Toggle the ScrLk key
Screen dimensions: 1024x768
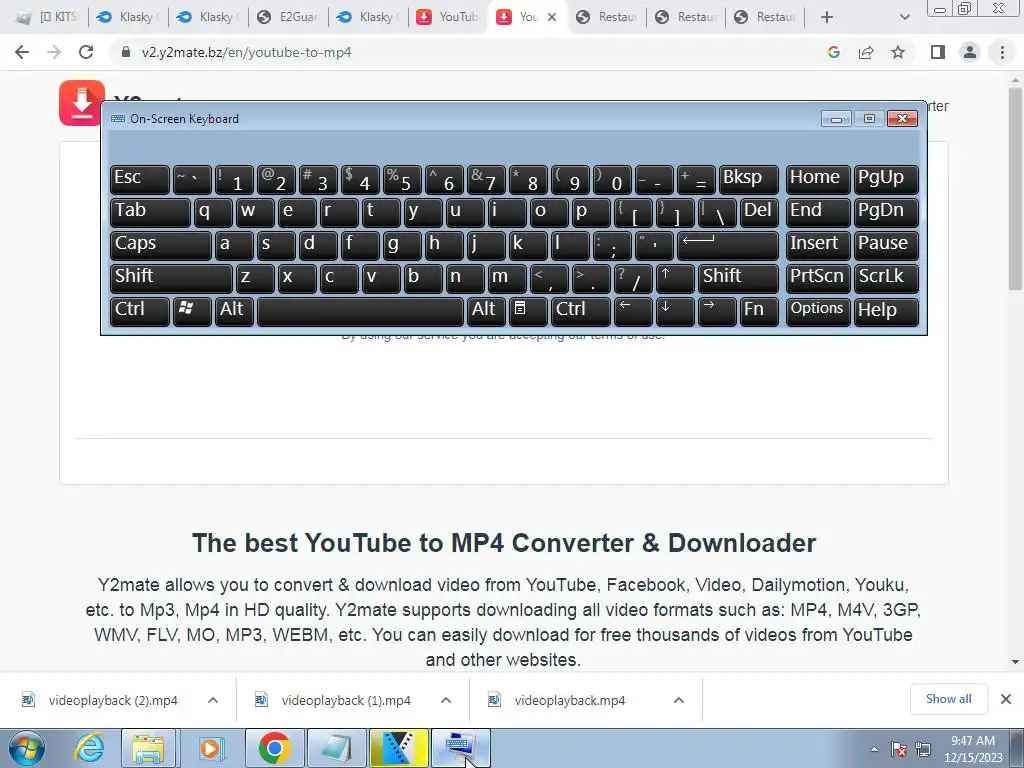pos(886,278)
